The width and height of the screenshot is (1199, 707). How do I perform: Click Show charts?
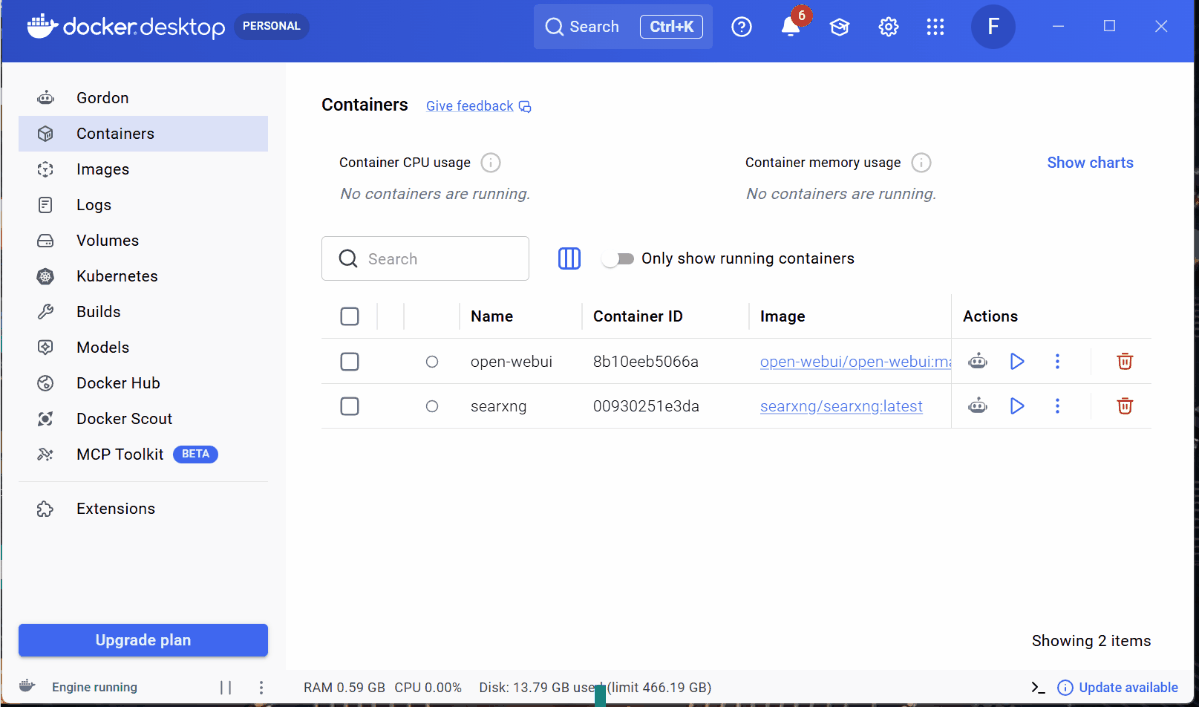(1090, 163)
